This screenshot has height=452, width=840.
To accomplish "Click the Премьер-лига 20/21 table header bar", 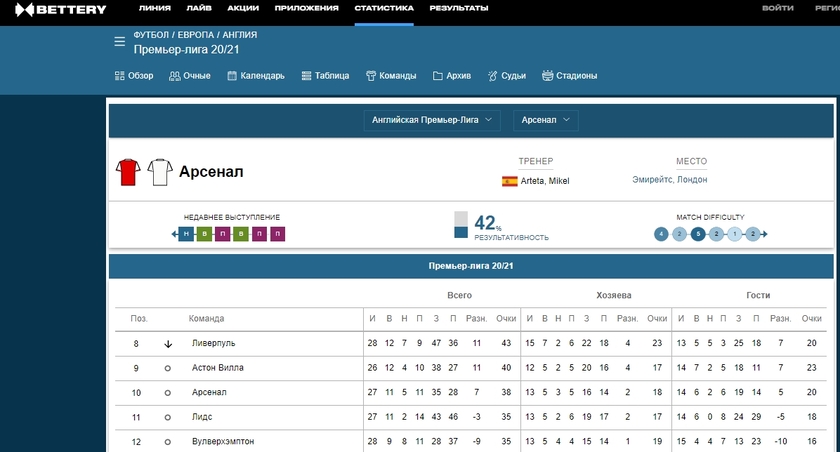I will 471,266.
